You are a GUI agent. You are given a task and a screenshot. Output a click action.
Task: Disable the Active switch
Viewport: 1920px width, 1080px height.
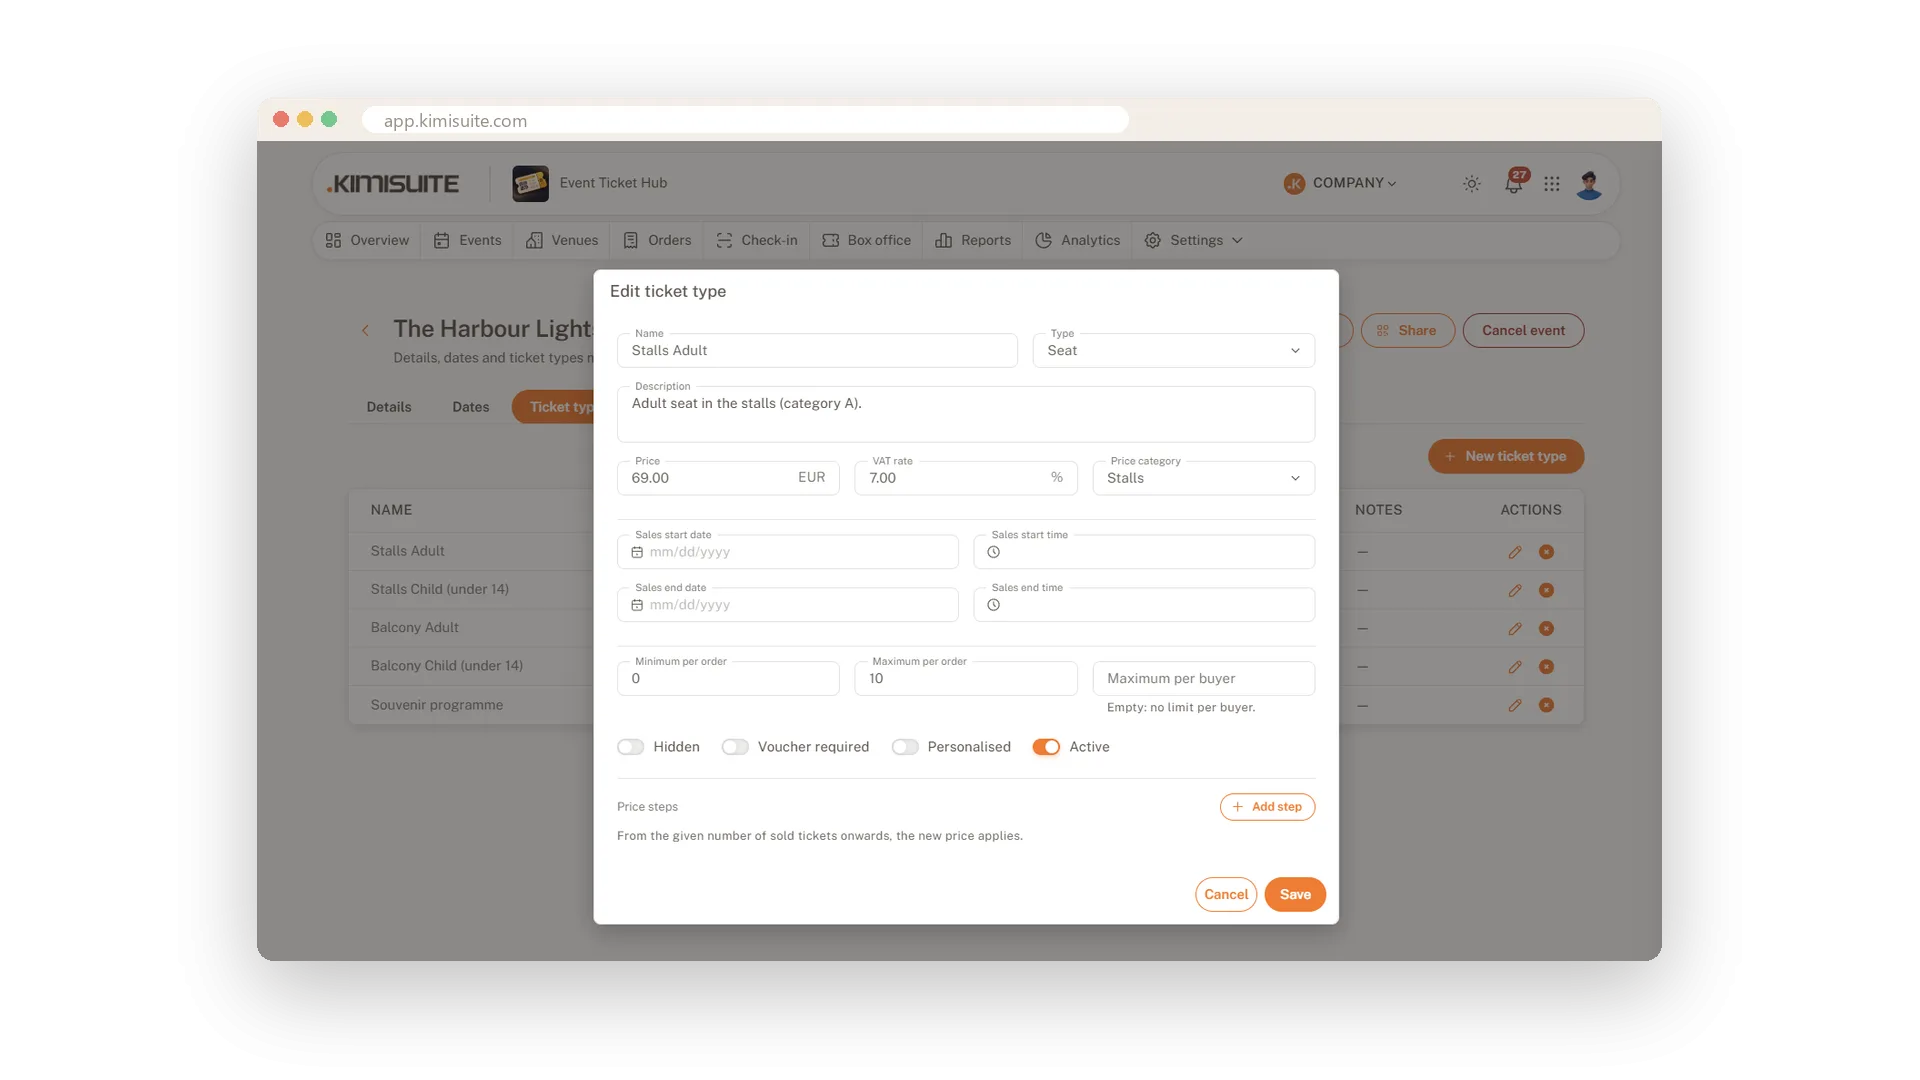(x=1046, y=747)
